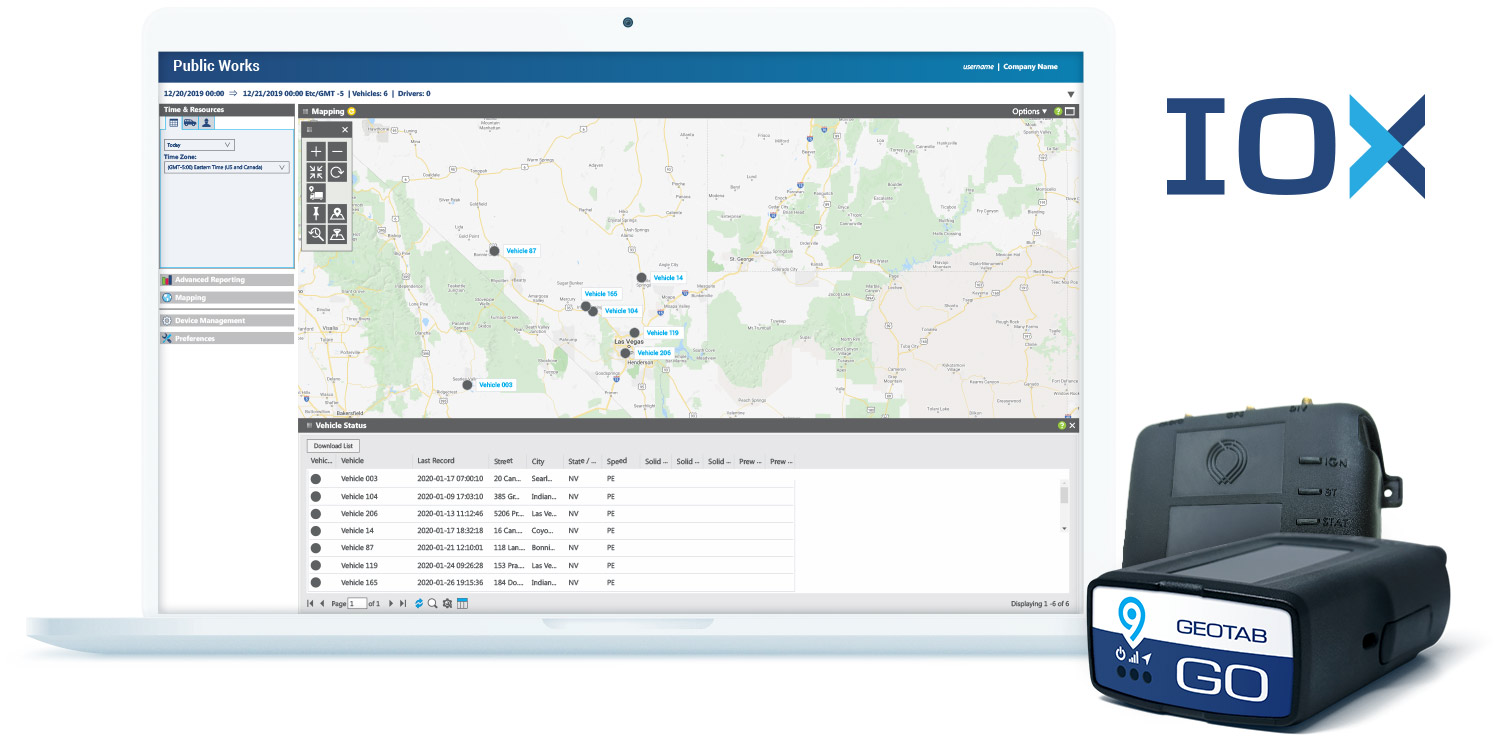Zoom in the map with plus tool
The image size is (1496, 738).
click(x=316, y=151)
